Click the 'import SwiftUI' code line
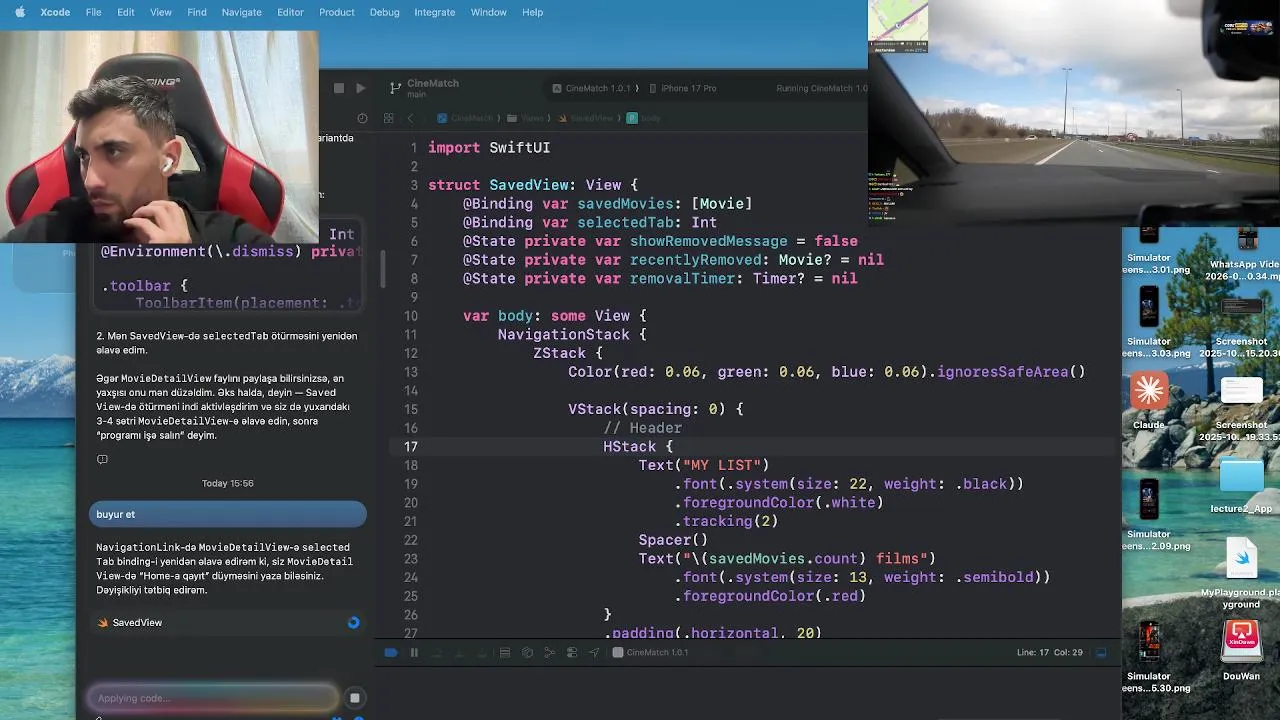 (489, 148)
